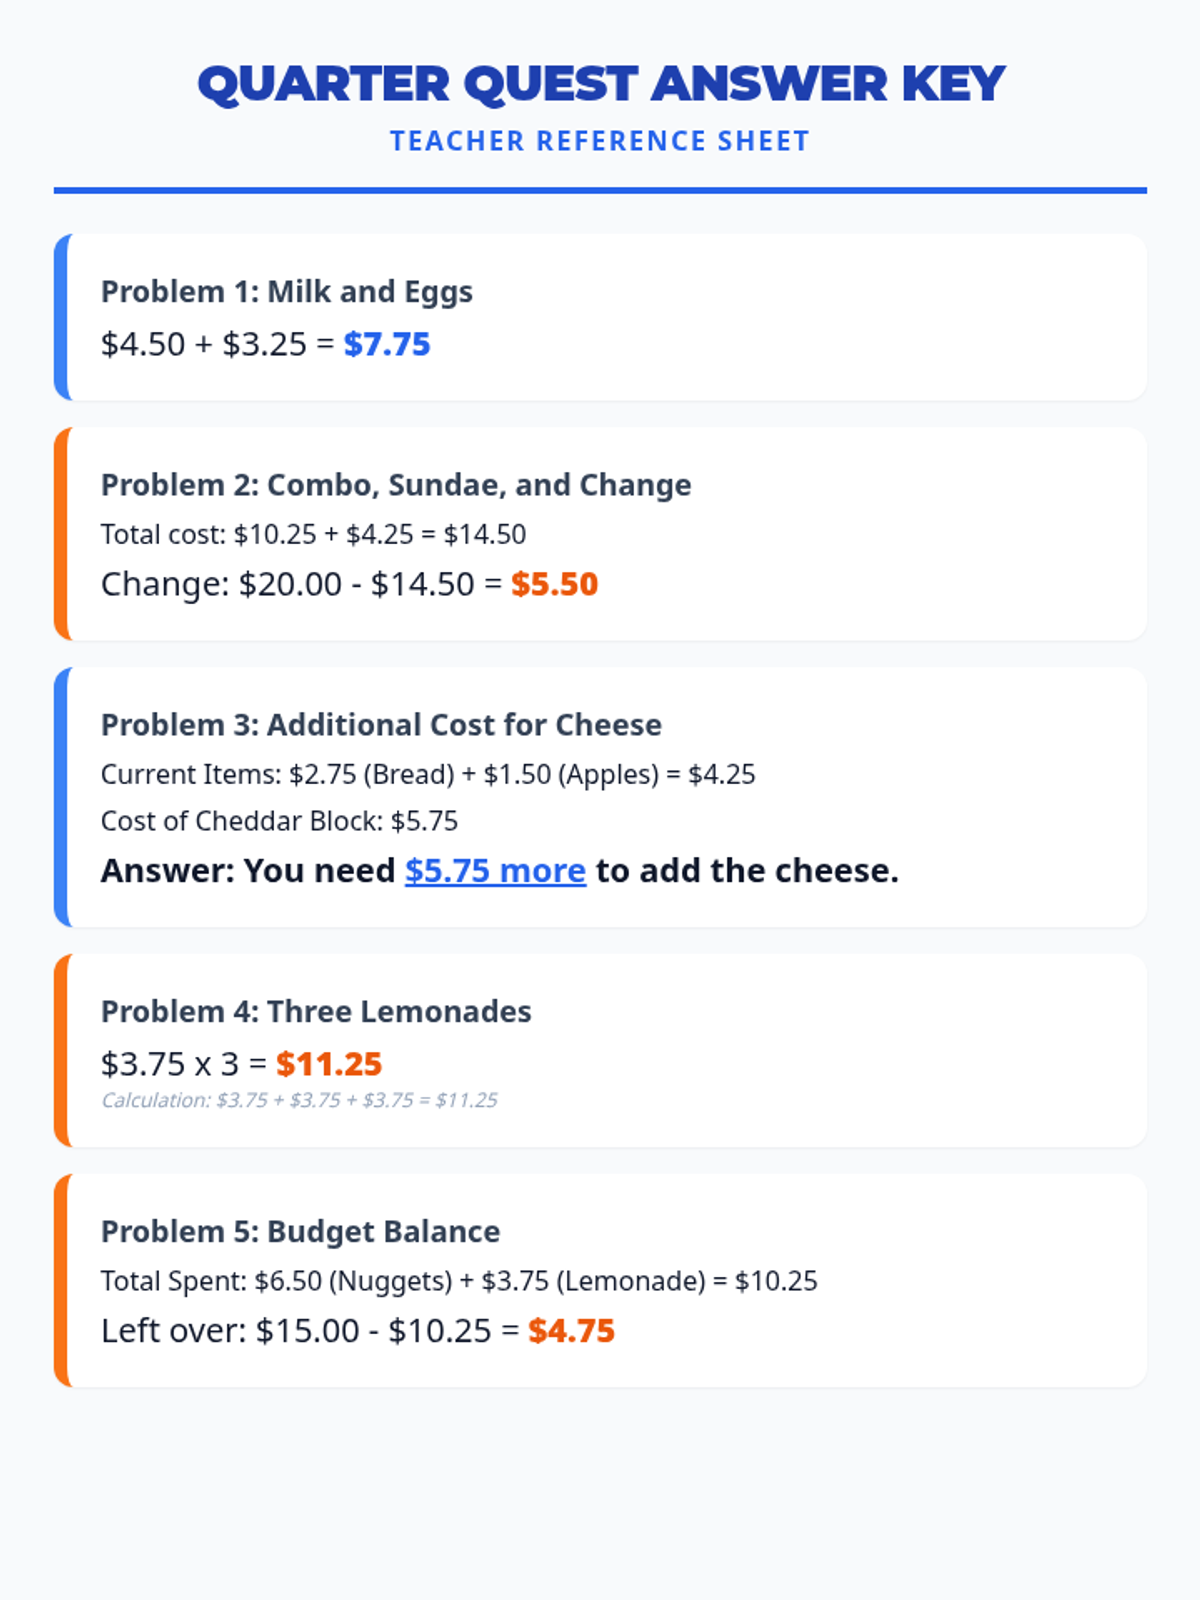The width and height of the screenshot is (1200, 1600).
Task: Click the Total Spent nuggets and lemonade line
Action: pyautogui.click(x=459, y=1281)
